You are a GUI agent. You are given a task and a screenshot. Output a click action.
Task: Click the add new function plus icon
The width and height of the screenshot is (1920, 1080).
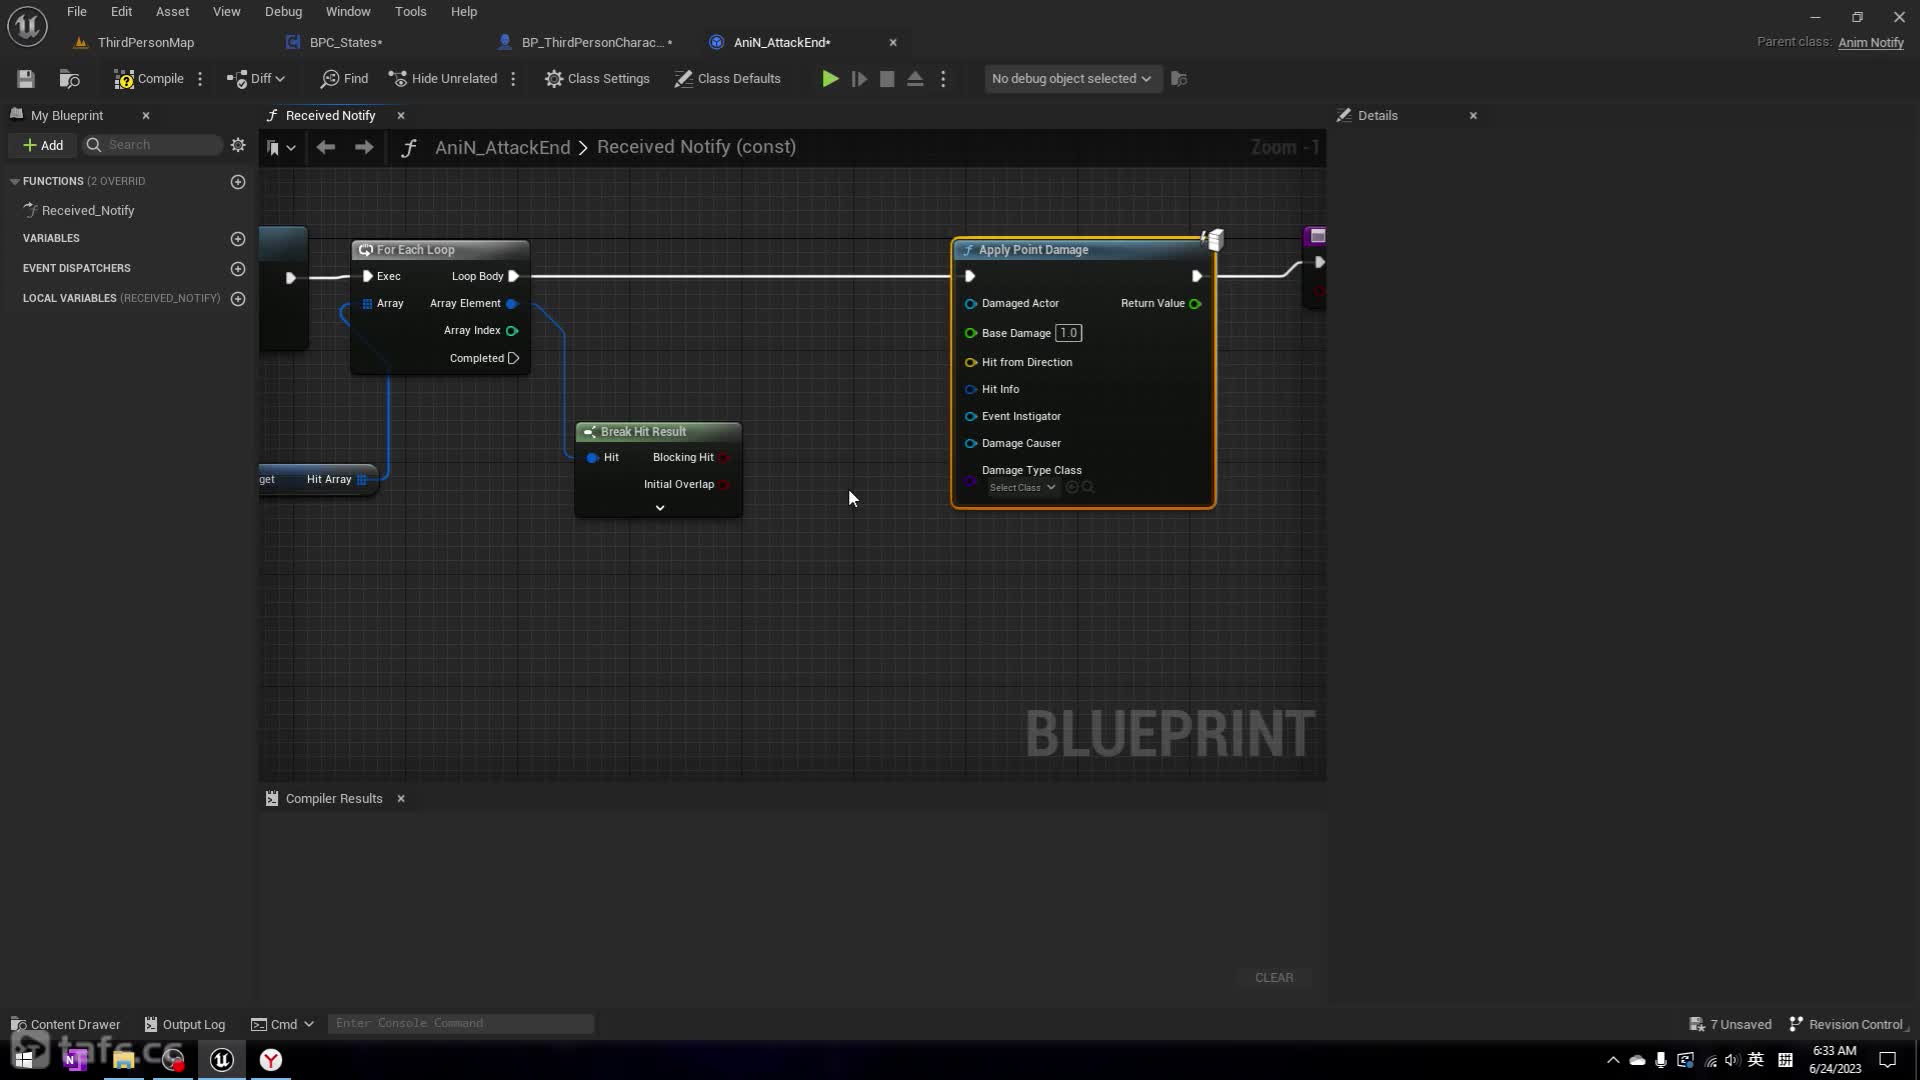(x=238, y=182)
